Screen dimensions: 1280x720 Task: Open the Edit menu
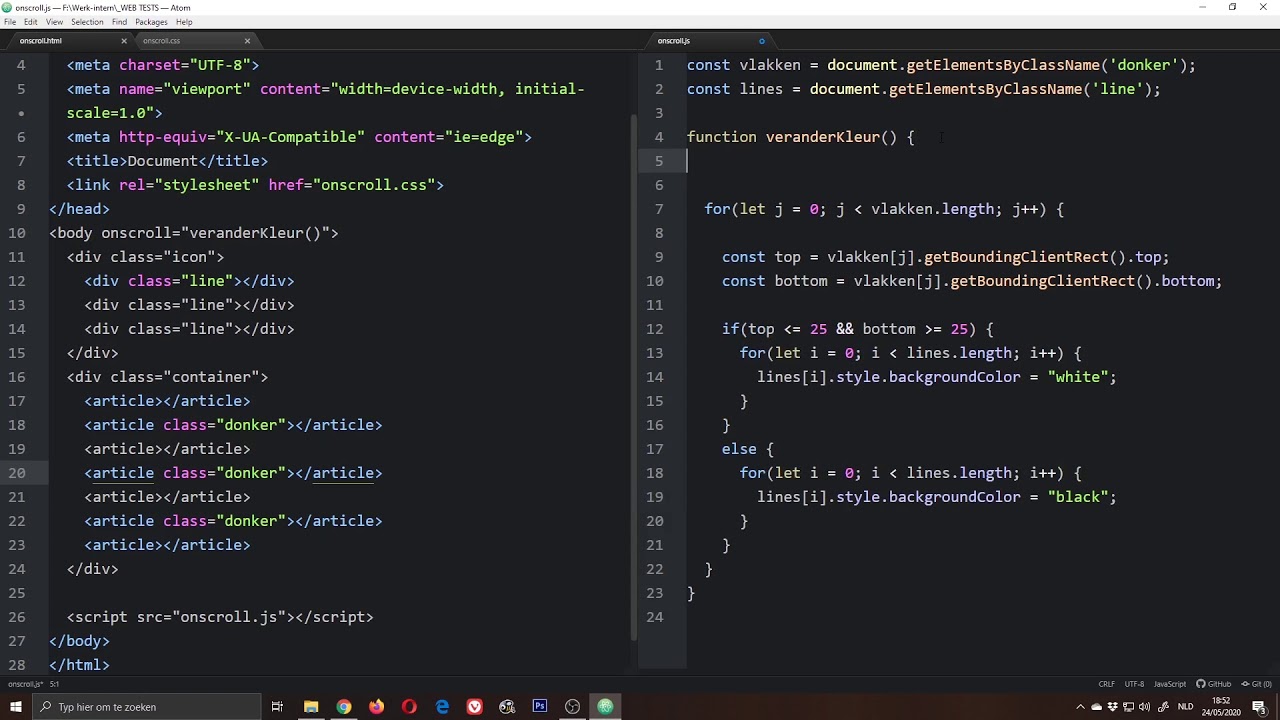tap(31, 22)
